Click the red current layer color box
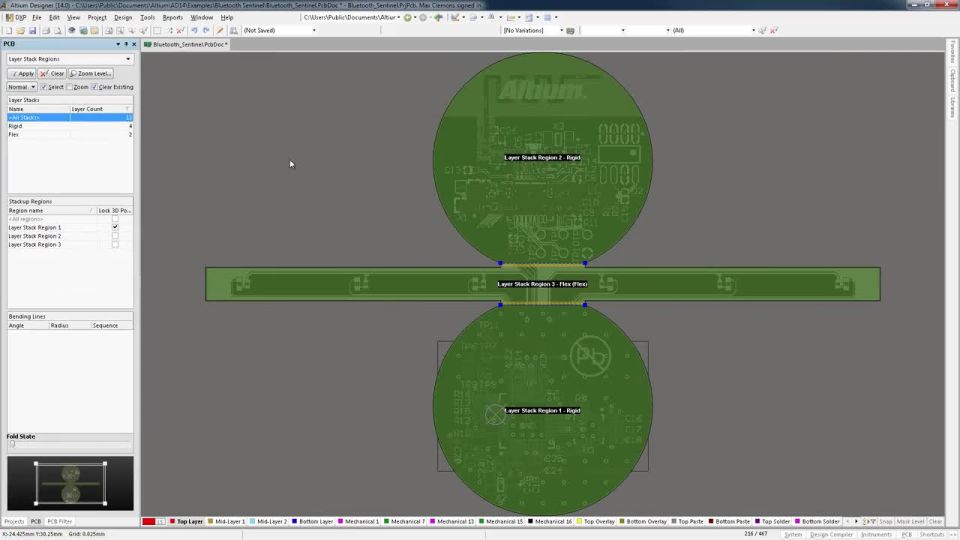Viewport: 960px width, 540px height. point(149,522)
